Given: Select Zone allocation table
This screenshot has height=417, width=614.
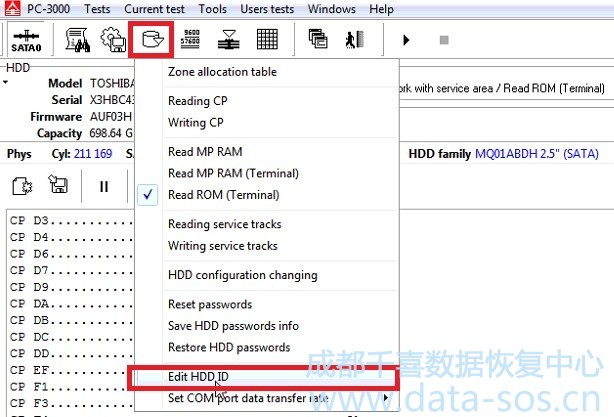Looking at the screenshot, I should pos(267,72).
